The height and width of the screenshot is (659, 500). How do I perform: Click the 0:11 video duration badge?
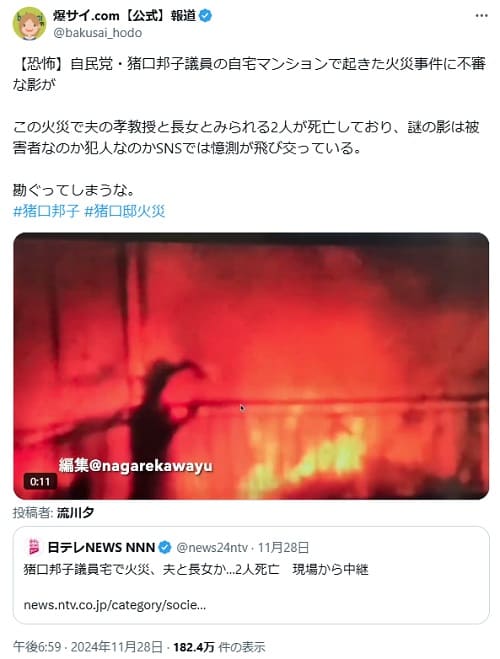40,481
